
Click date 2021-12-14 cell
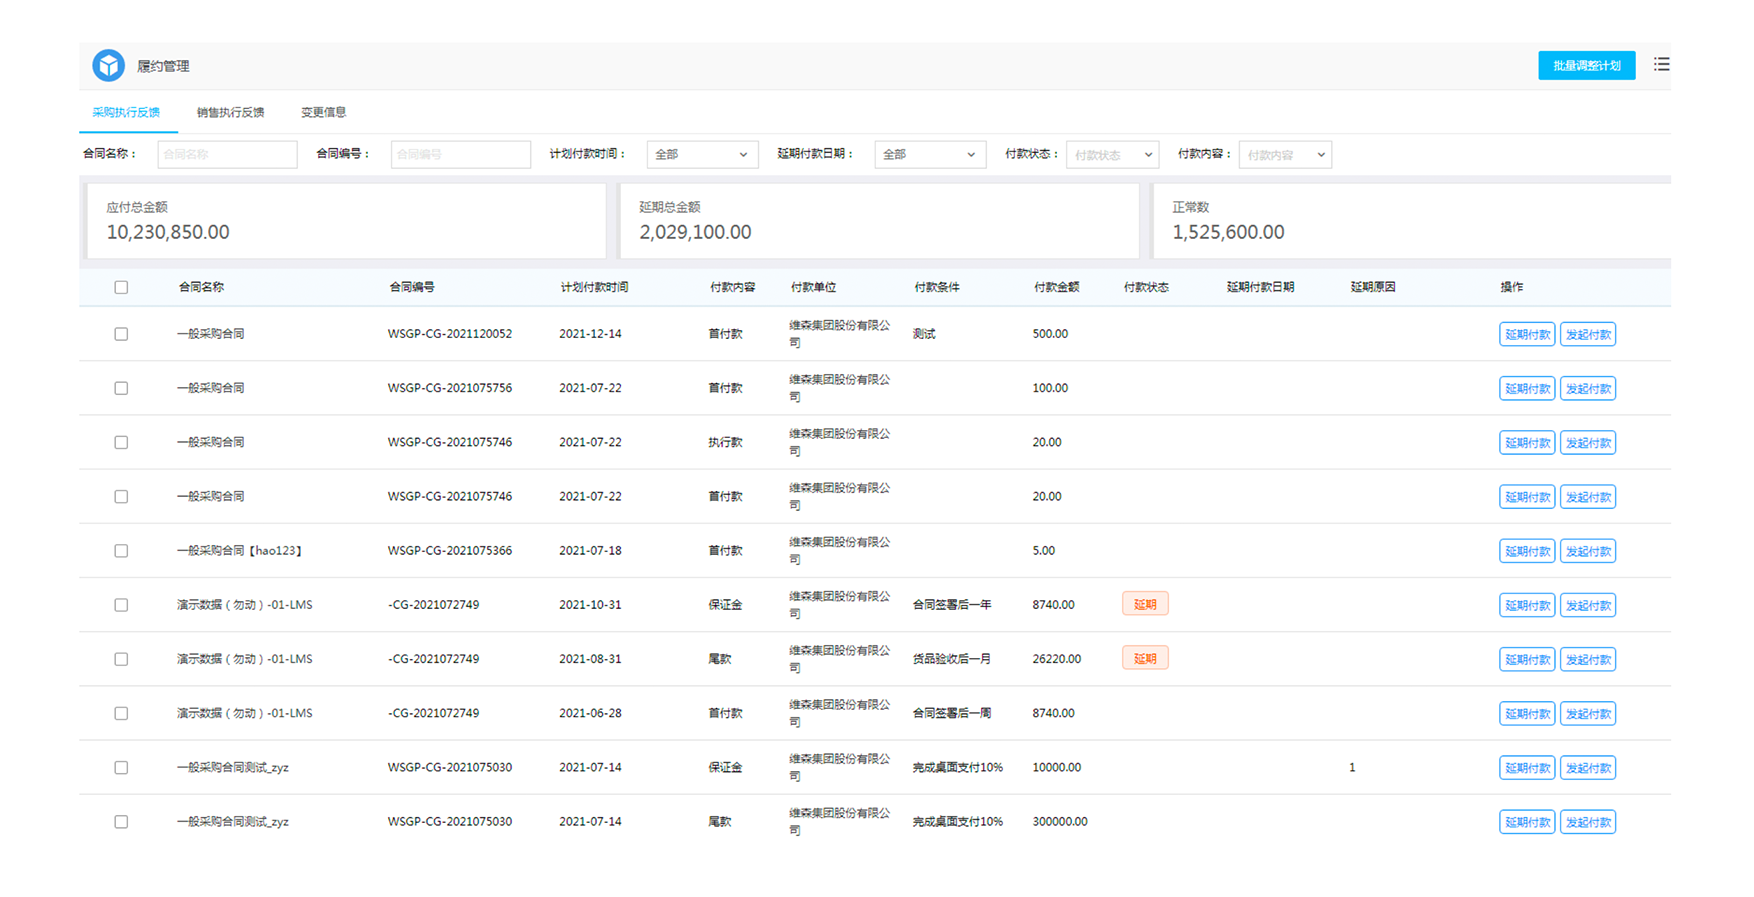coord(590,334)
